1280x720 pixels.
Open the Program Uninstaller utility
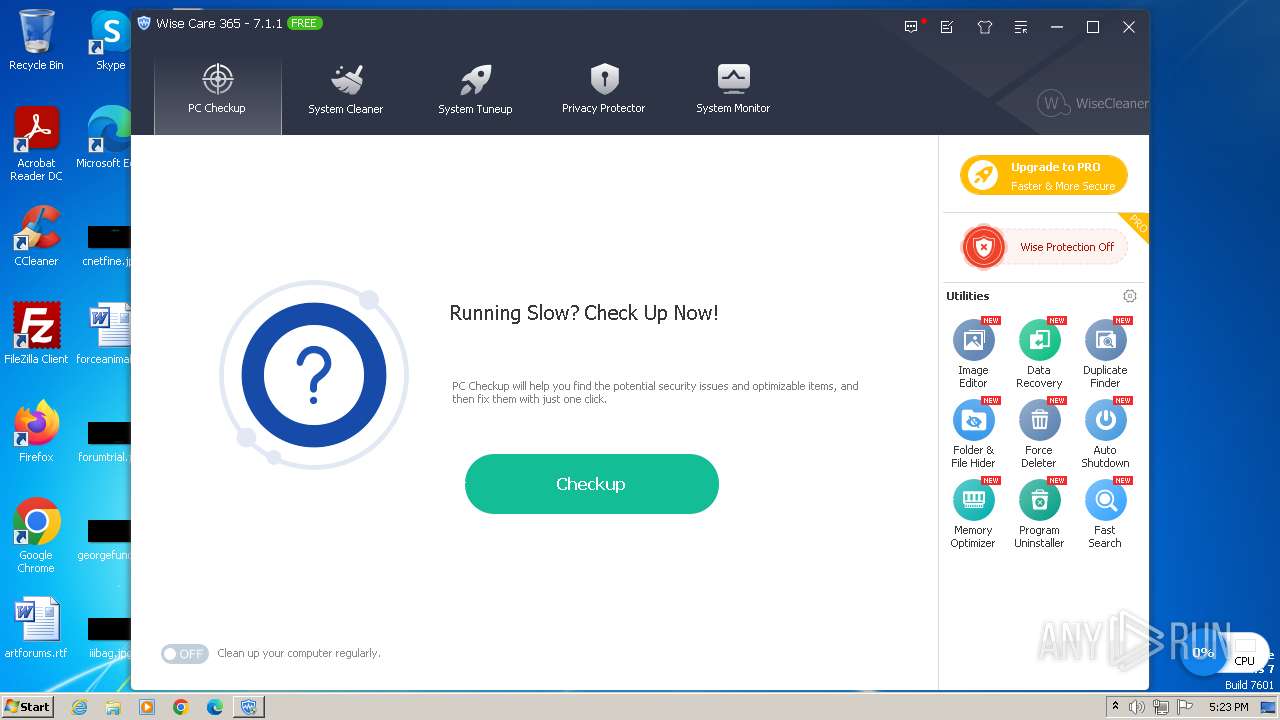pyautogui.click(x=1039, y=513)
